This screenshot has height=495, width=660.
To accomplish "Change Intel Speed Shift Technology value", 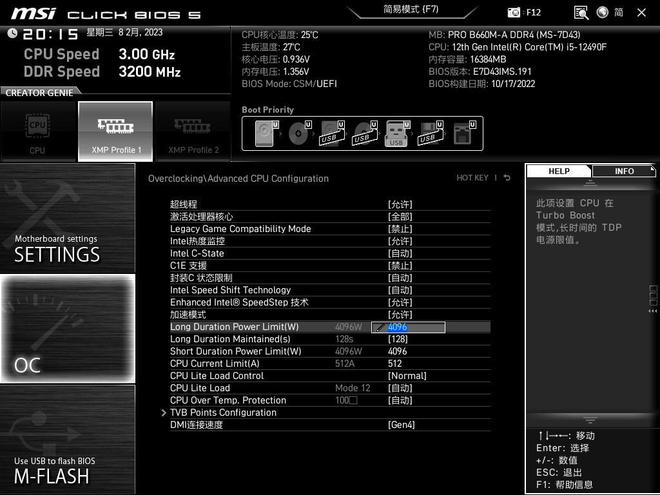I will pyautogui.click(x=400, y=290).
